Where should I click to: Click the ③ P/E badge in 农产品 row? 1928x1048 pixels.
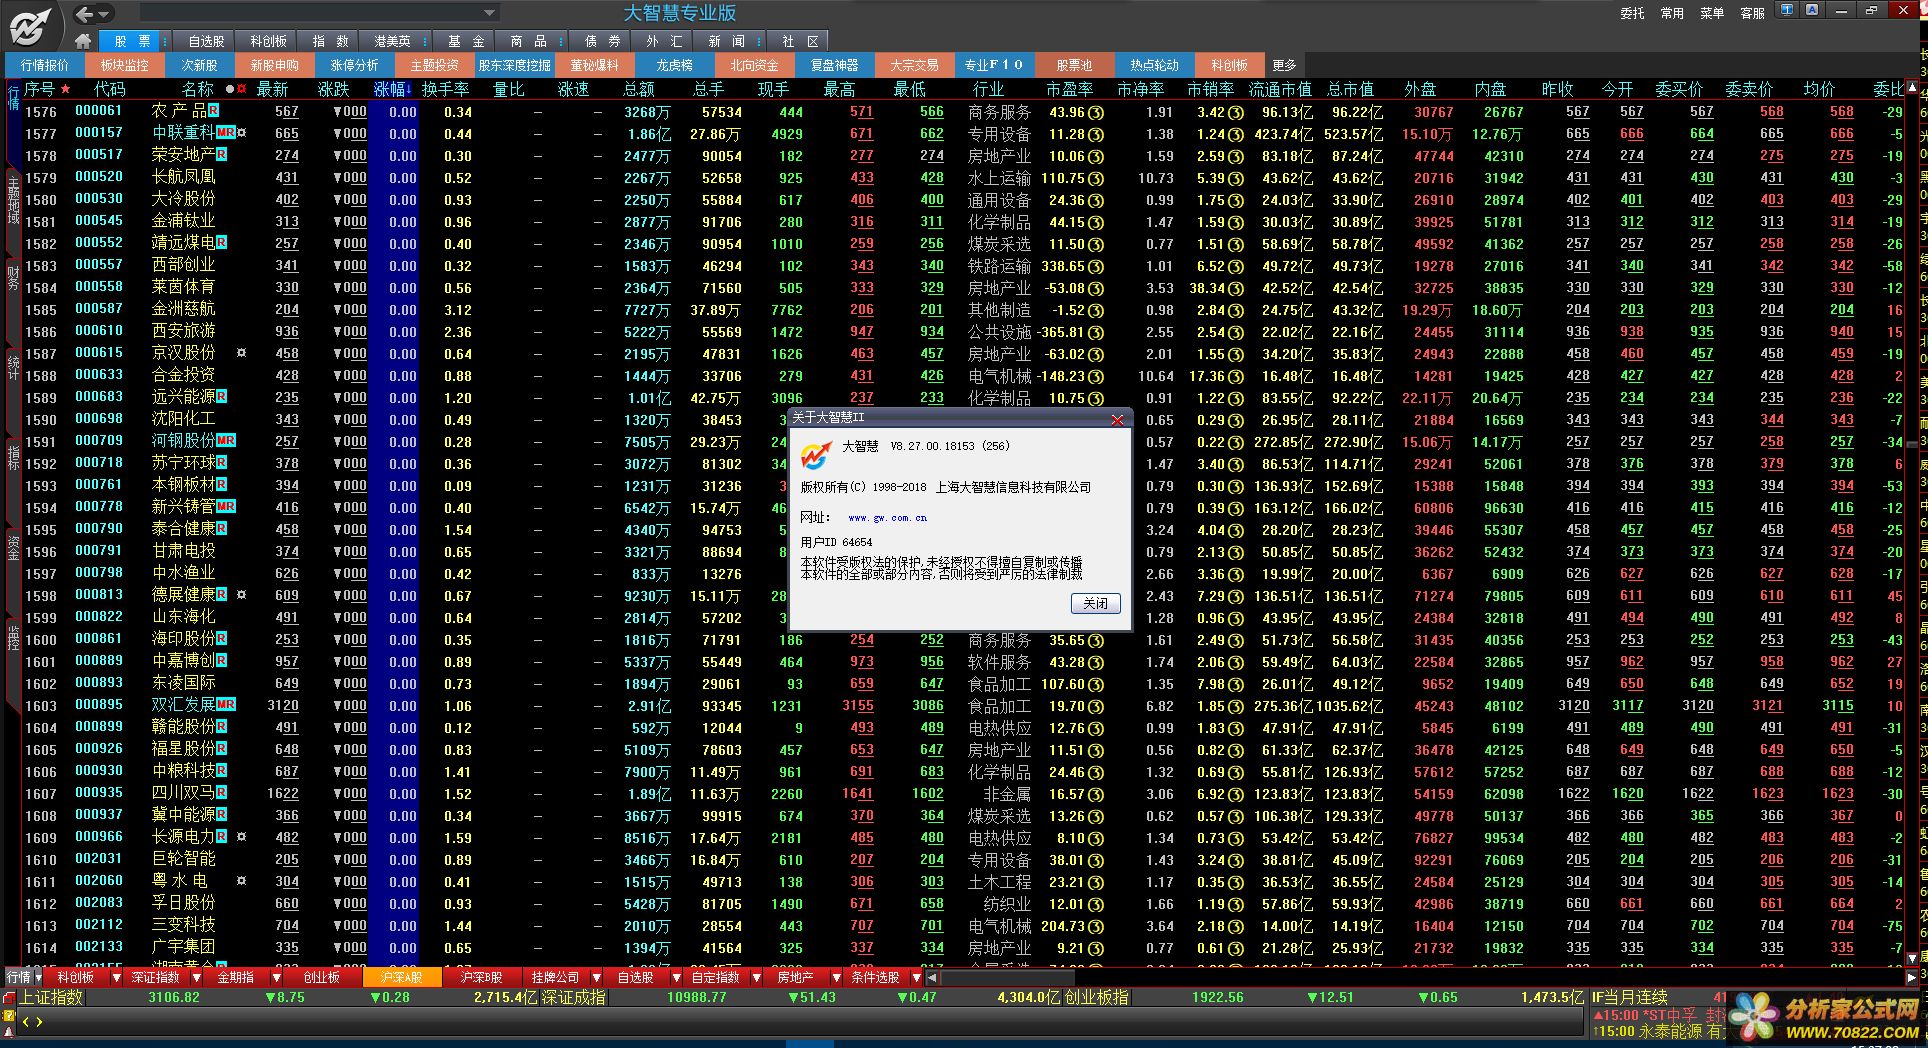(1097, 112)
